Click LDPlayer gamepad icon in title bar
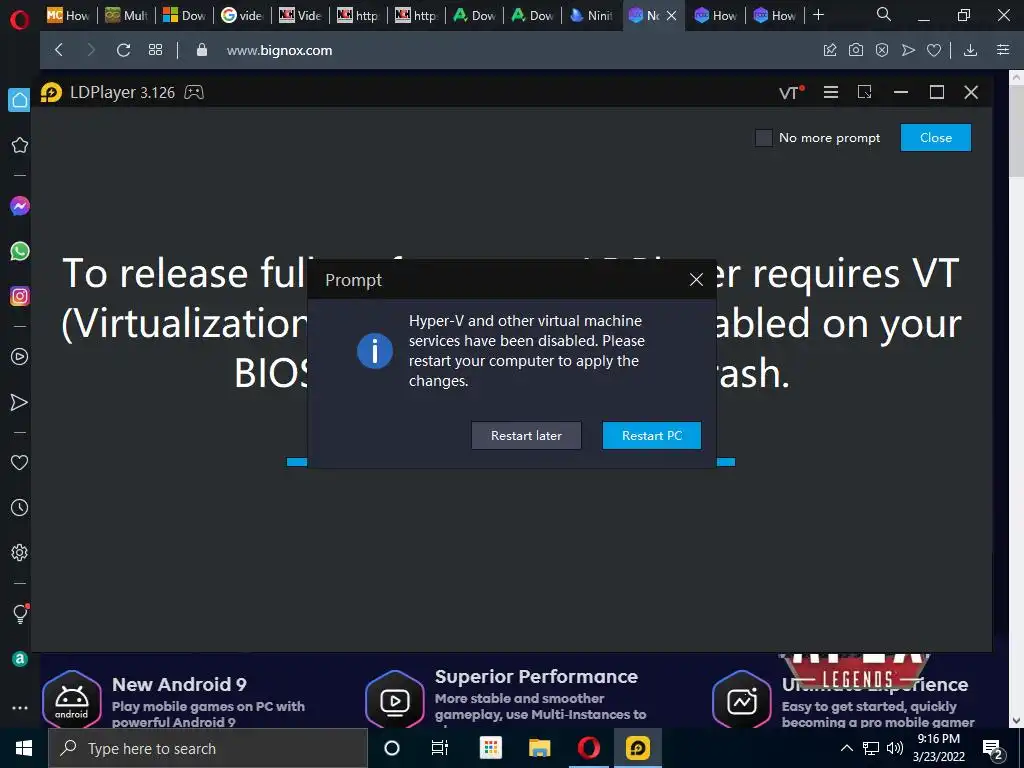 194,93
